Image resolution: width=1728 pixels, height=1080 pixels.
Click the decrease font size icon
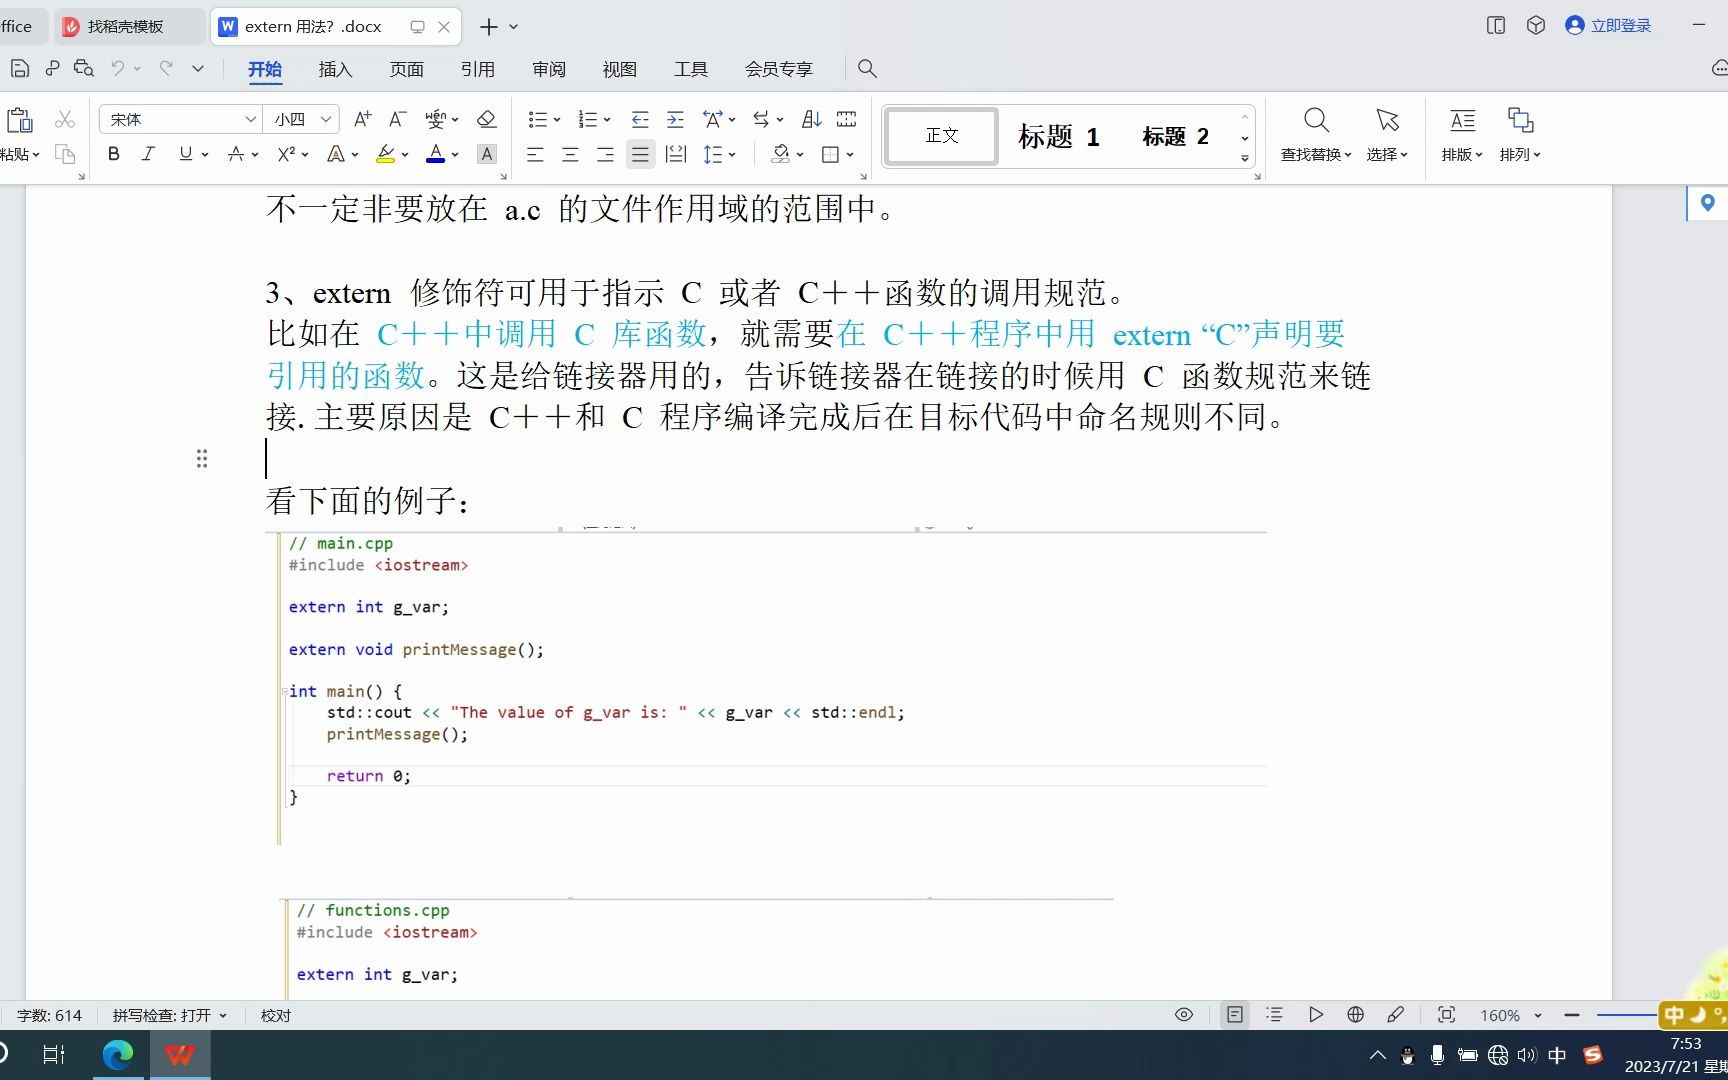coord(397,120)
